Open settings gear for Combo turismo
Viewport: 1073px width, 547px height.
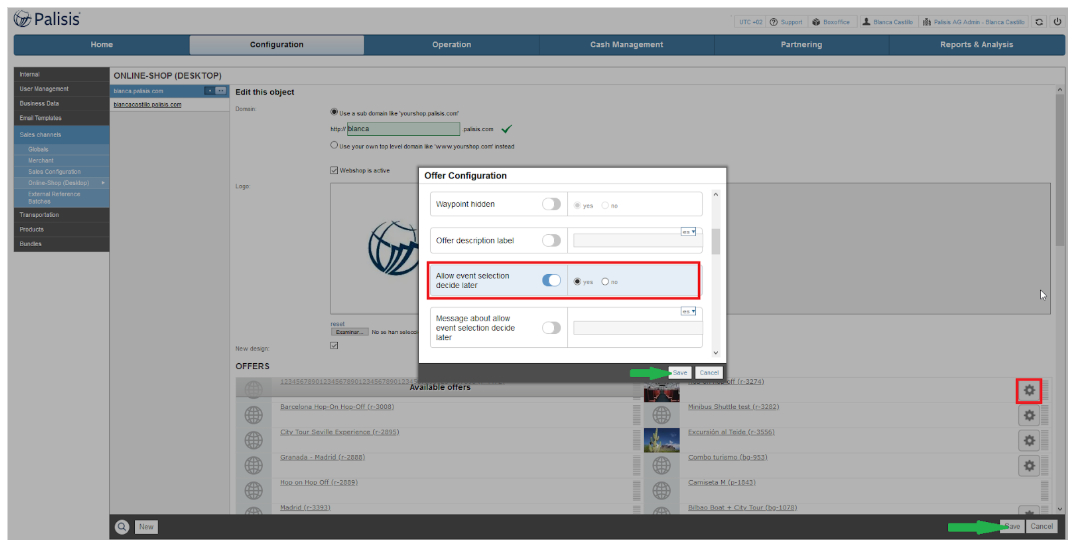click(1029, 466)
